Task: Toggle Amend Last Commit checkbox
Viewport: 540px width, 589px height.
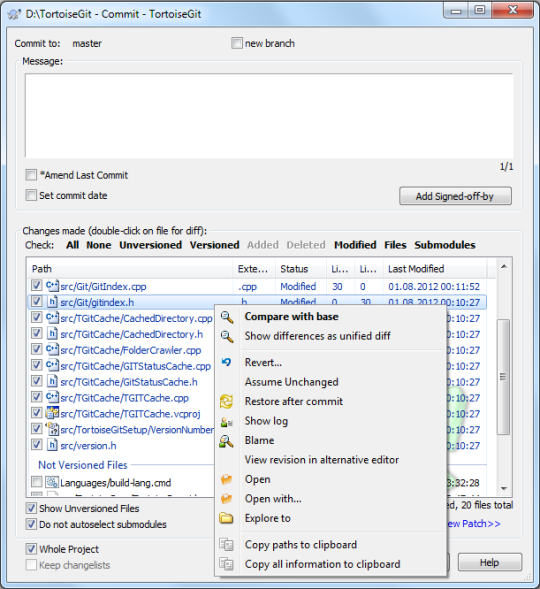Action: pyautogui.click(x=31, y=175)
